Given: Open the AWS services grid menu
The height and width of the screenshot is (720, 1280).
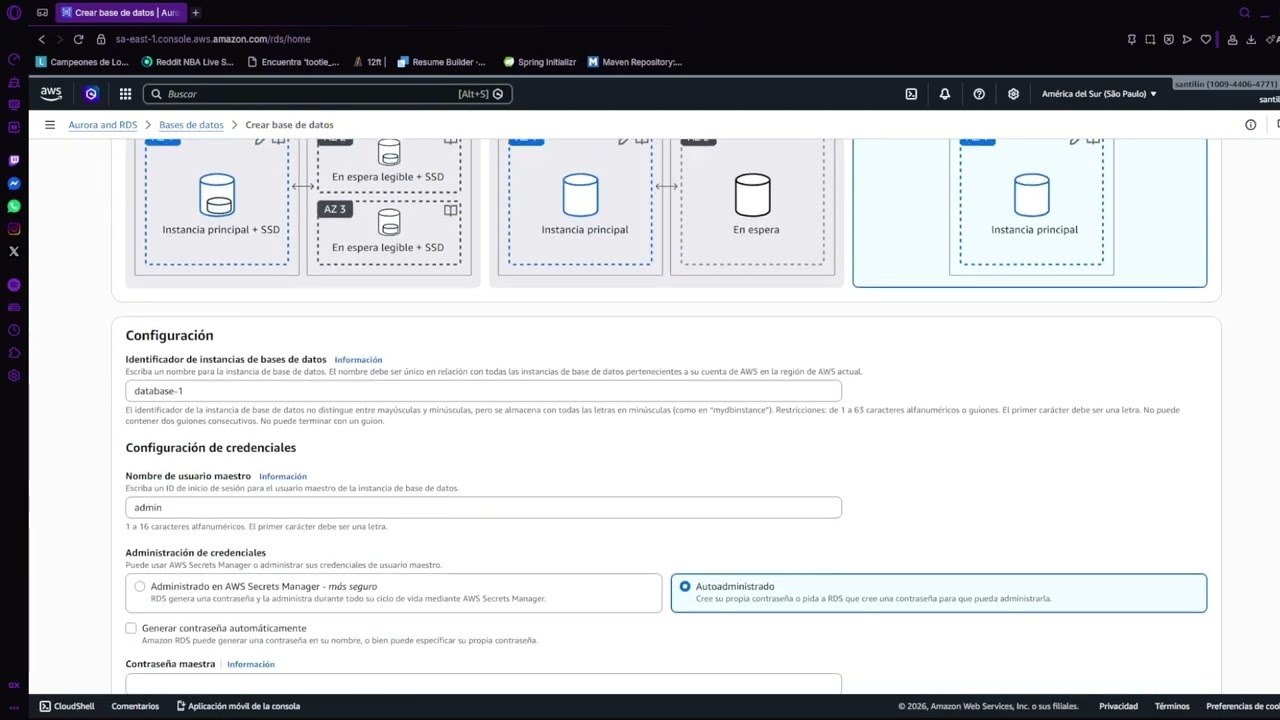Looking at the screenshot, I should 125,93.
